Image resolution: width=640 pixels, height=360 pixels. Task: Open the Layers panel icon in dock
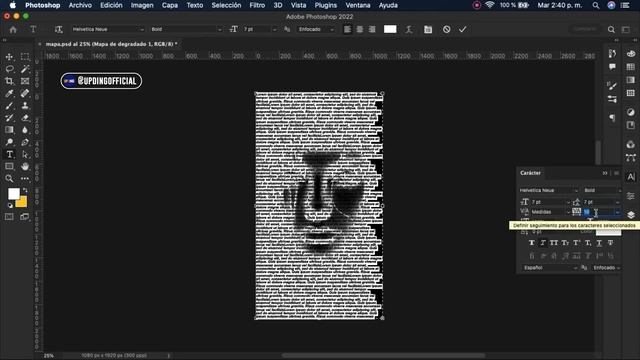tap(631, 215)
